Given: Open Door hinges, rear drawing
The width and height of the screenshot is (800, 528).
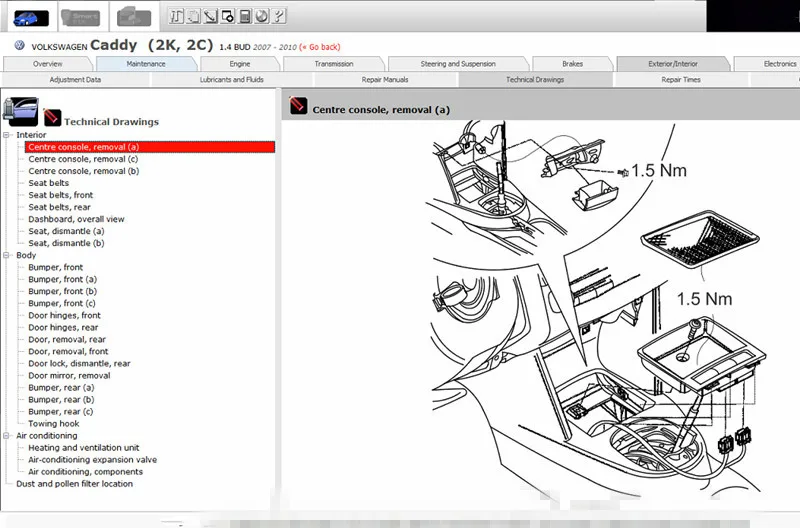Looking at the screenshot, I should 63,328.
